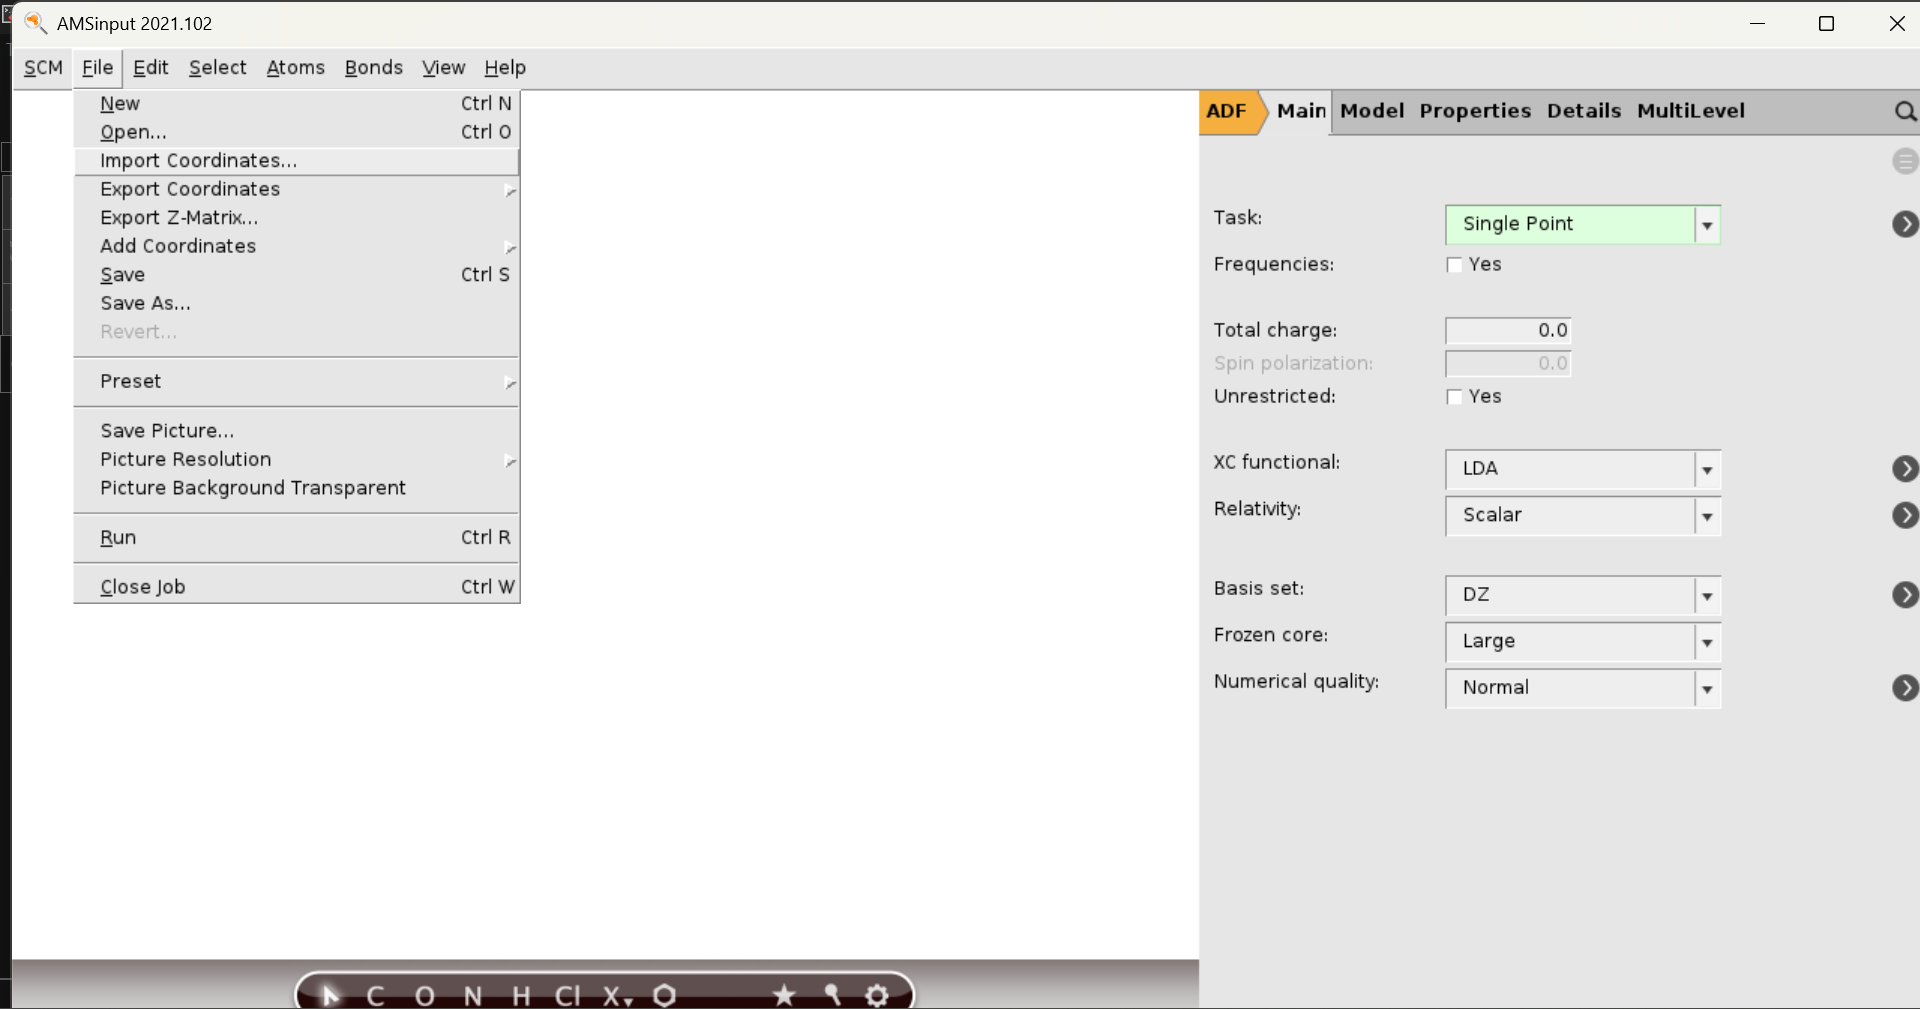Expand the Add Coordinates submenu
Screen dimensions: 1920x1009
click(297, 247)
